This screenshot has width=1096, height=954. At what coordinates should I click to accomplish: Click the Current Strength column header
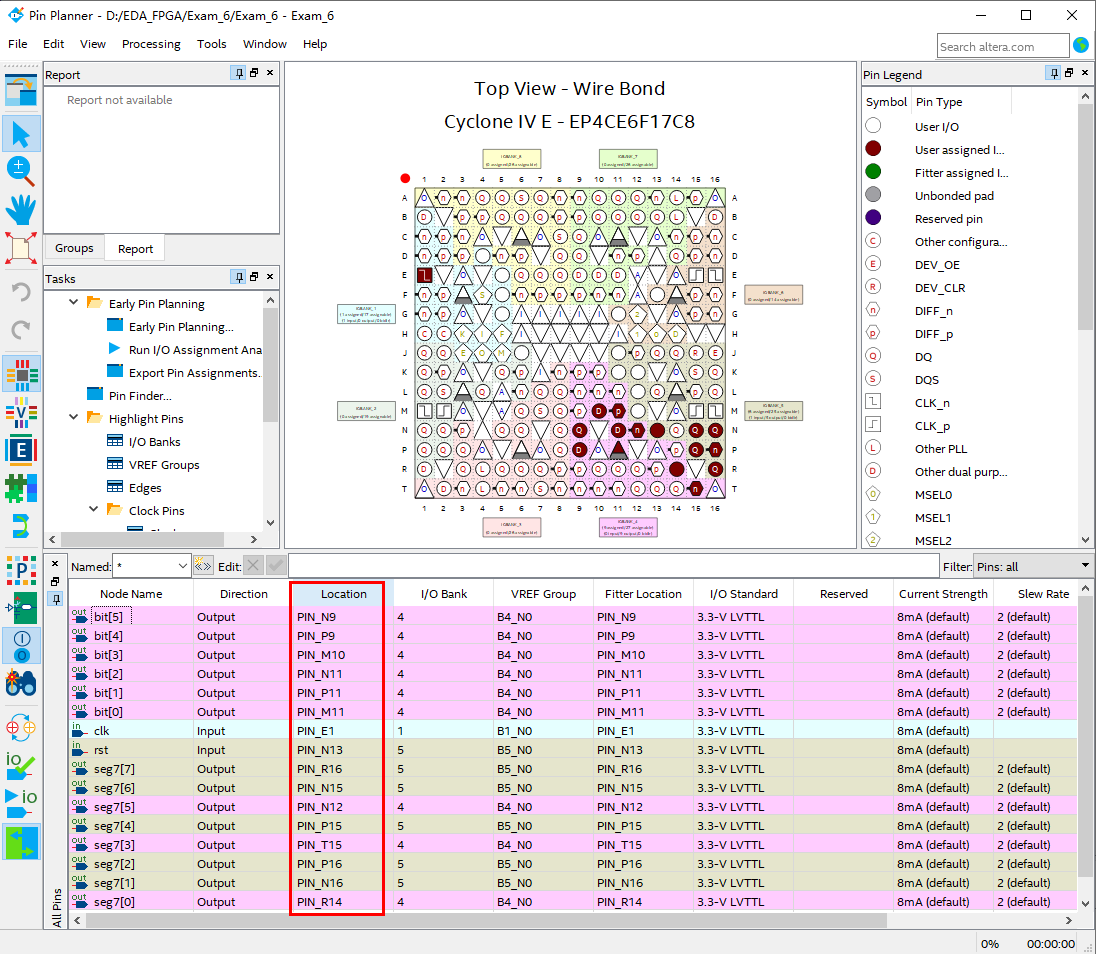943,593
